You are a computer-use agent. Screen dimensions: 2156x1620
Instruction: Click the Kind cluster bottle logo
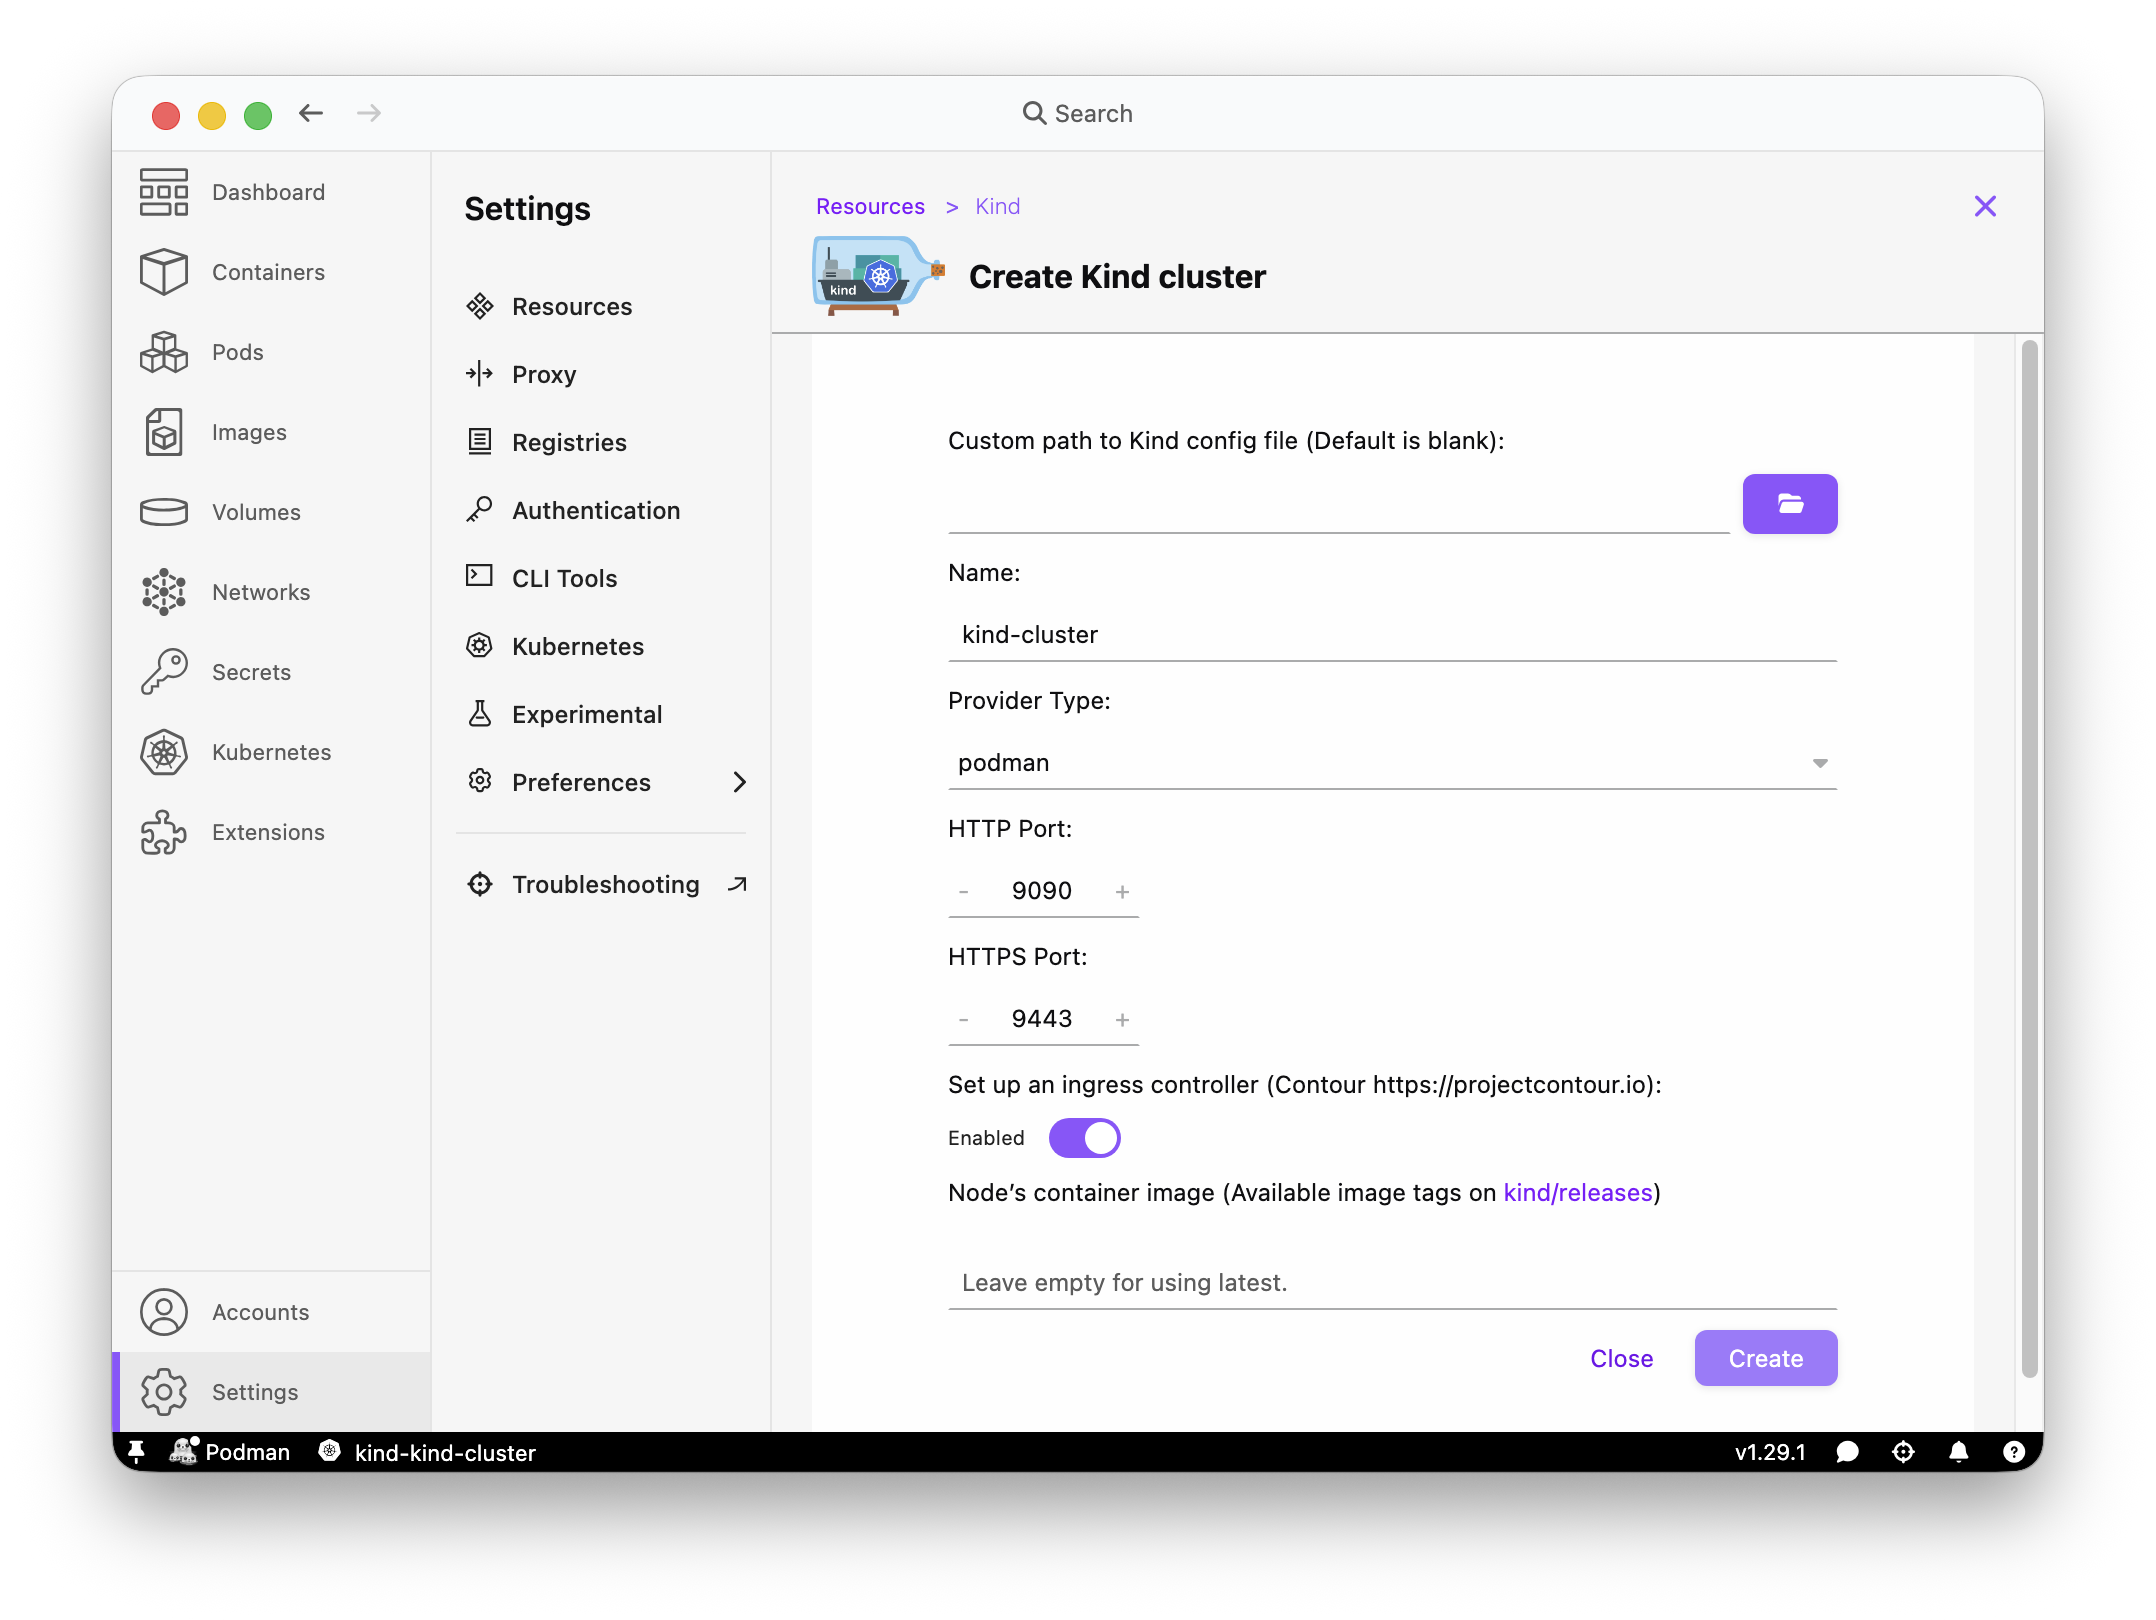tap(879, 275)
